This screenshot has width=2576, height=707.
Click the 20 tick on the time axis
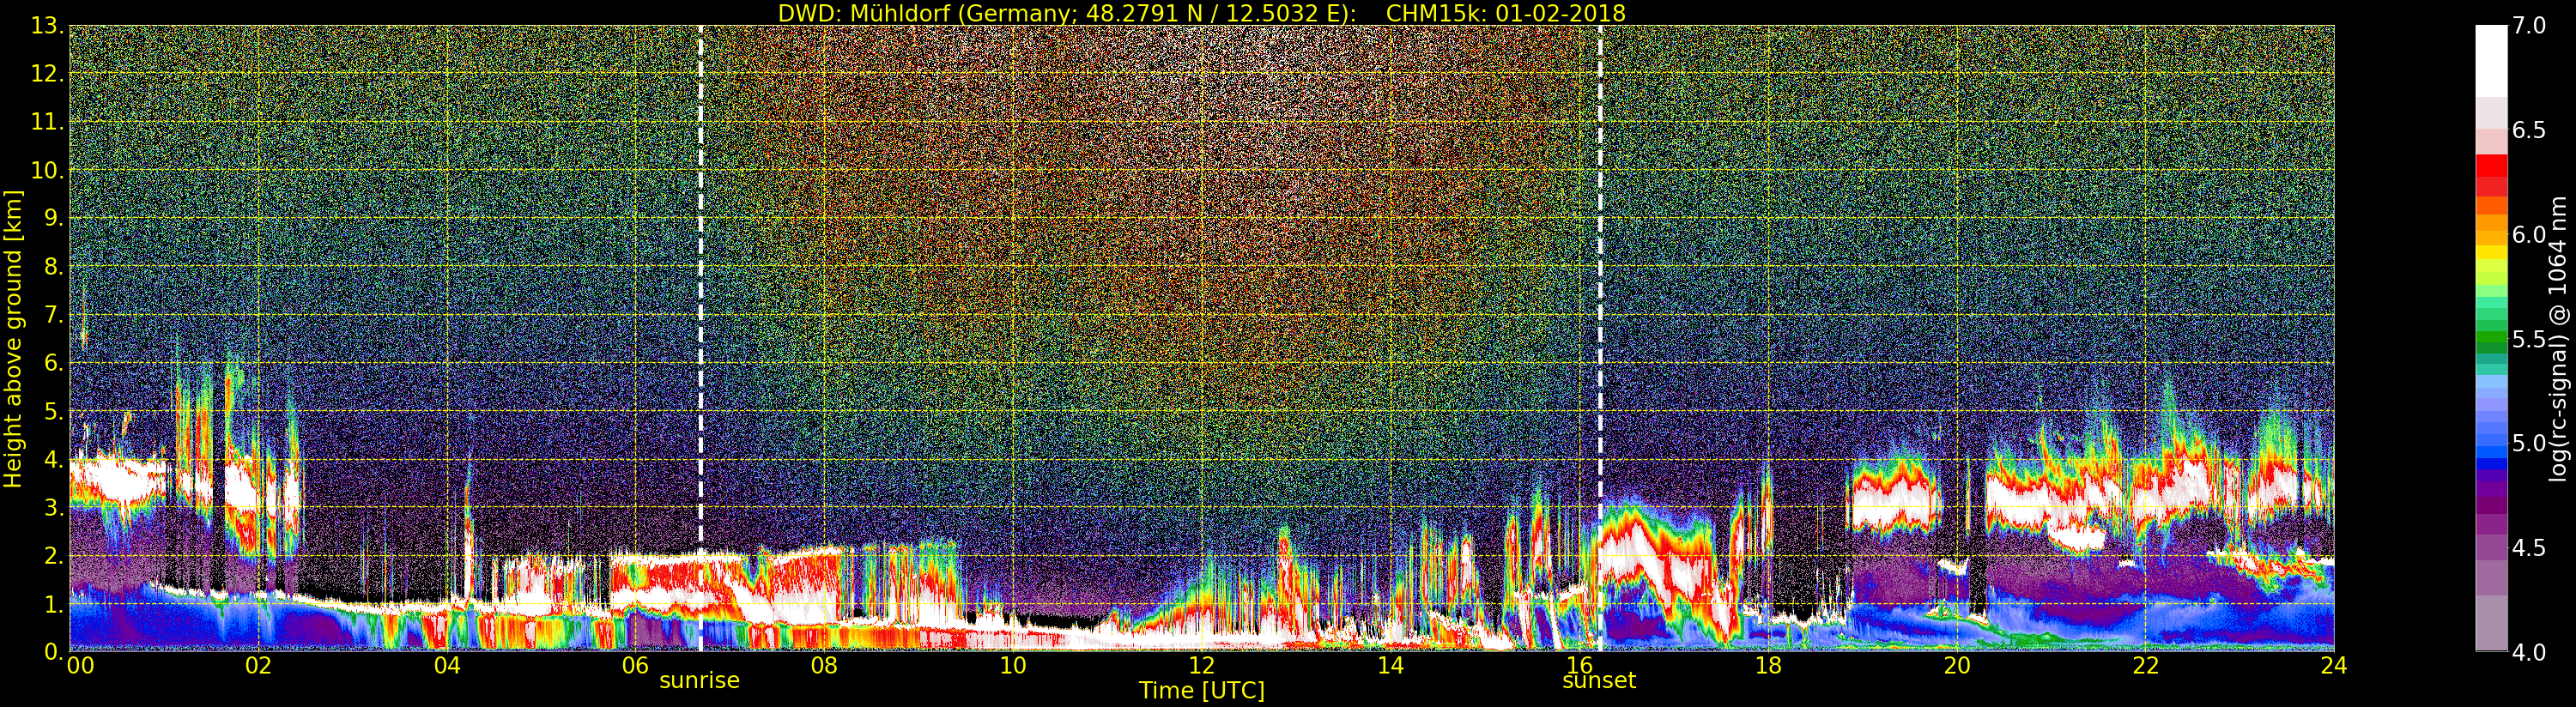tap(1956, 666)
